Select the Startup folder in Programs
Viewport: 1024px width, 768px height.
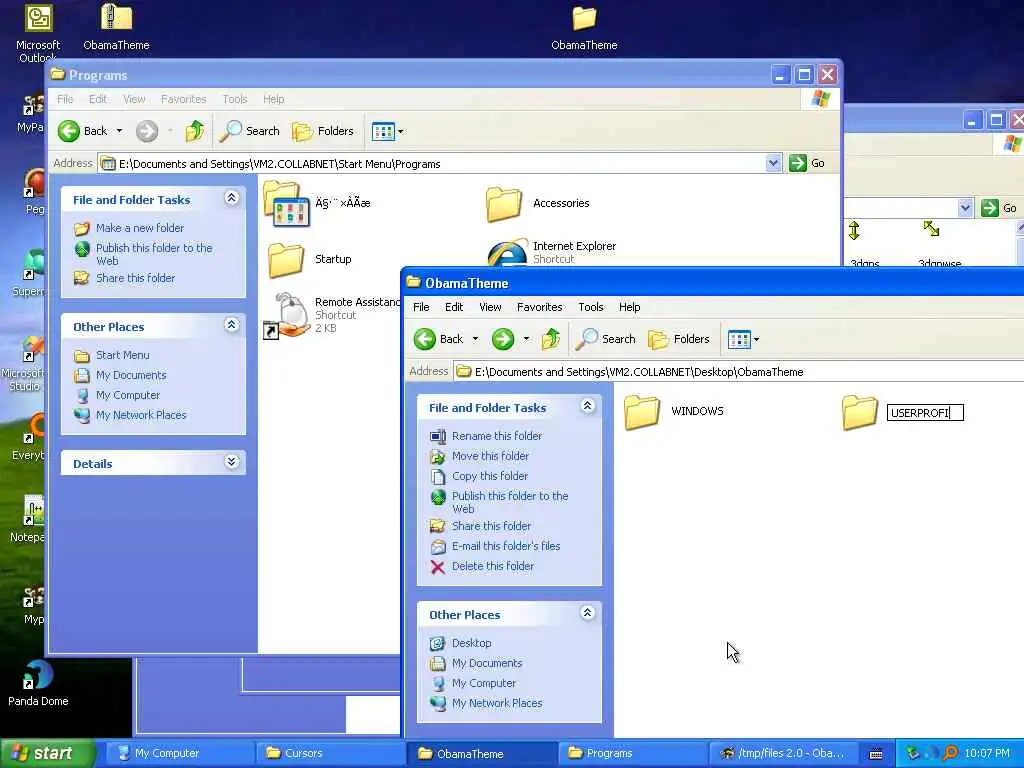pyautogui.click(x=286, y=259)
